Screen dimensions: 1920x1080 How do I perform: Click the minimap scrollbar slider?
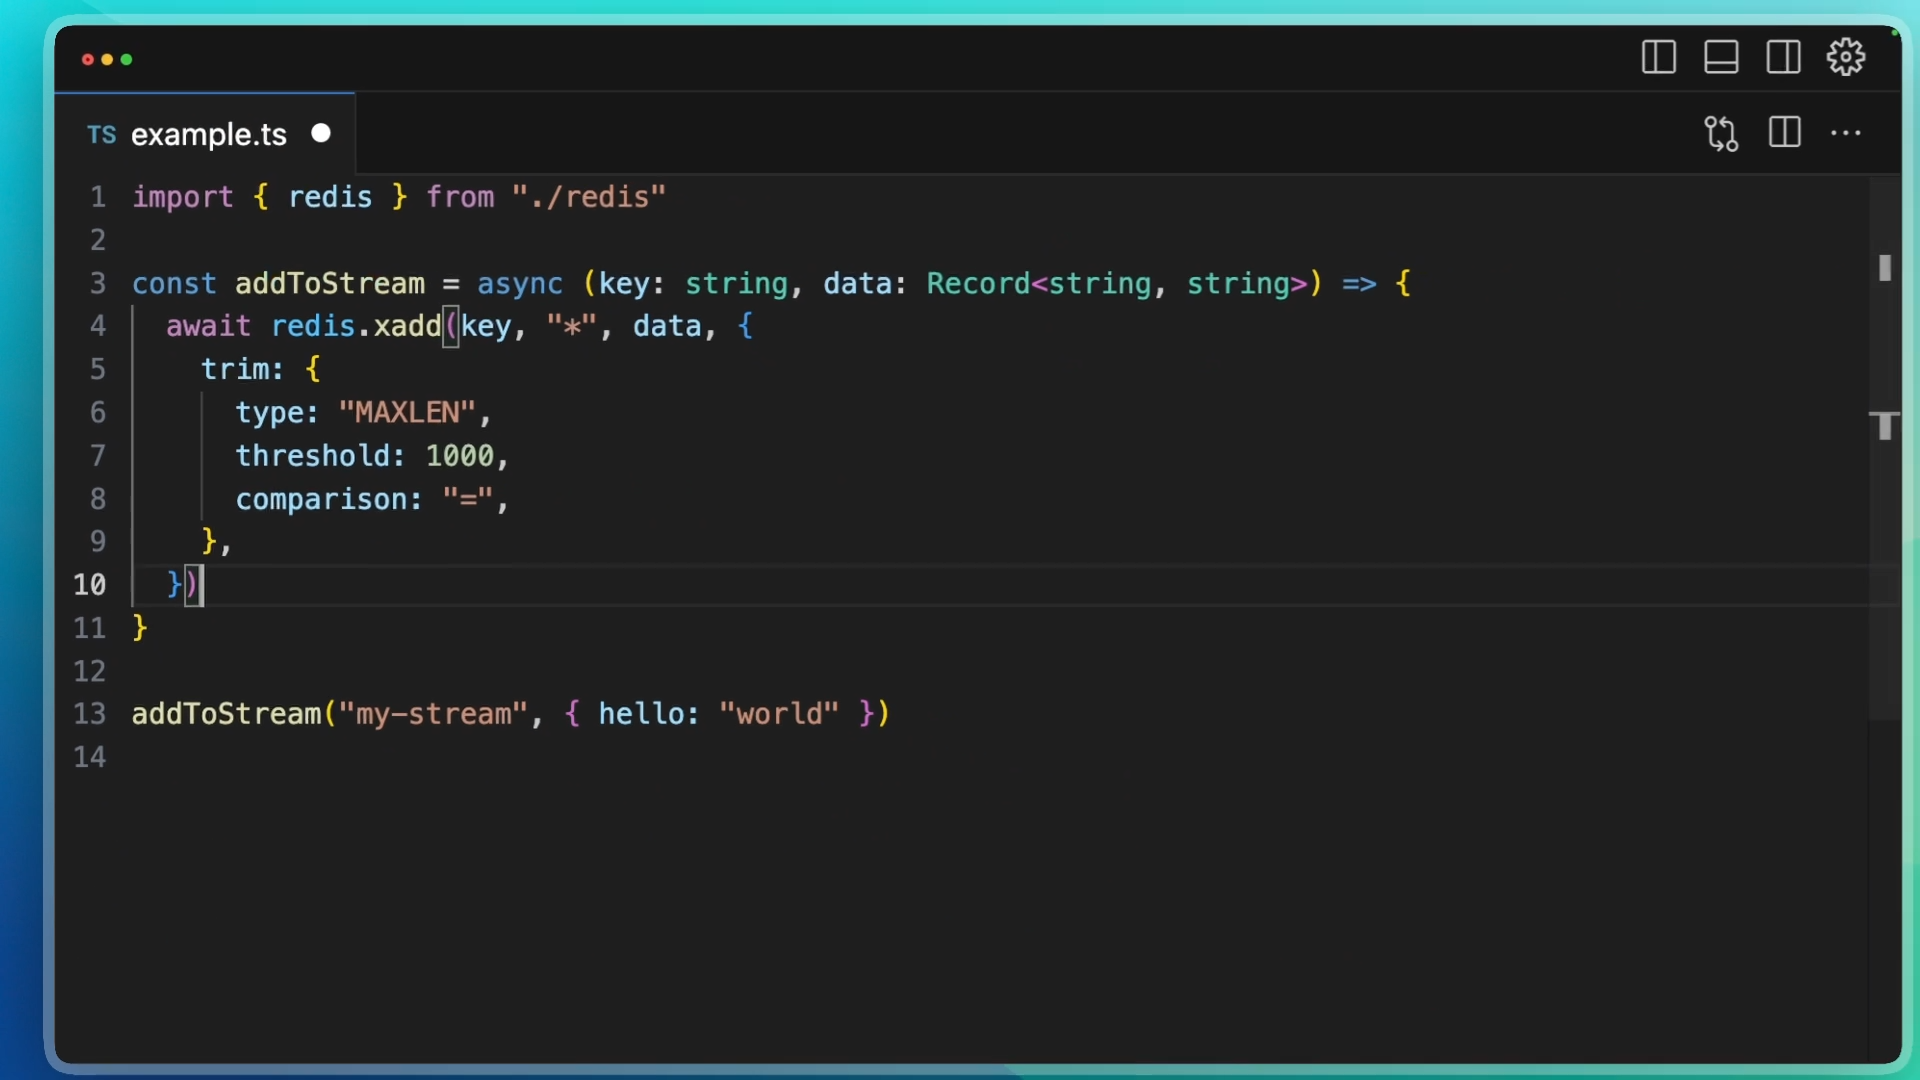[1884, 268]
